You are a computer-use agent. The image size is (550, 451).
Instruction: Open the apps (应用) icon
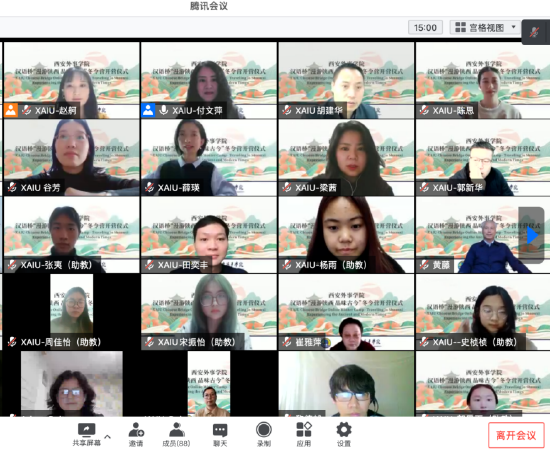[304, 435]
